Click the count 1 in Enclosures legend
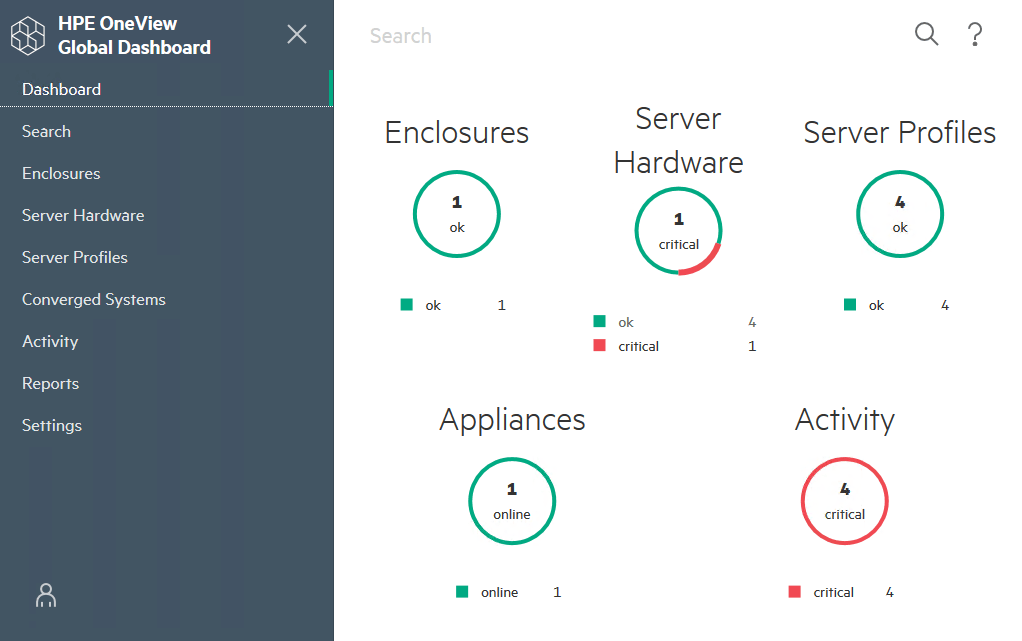Screen dimensions: 1022x641 [502, 305]
